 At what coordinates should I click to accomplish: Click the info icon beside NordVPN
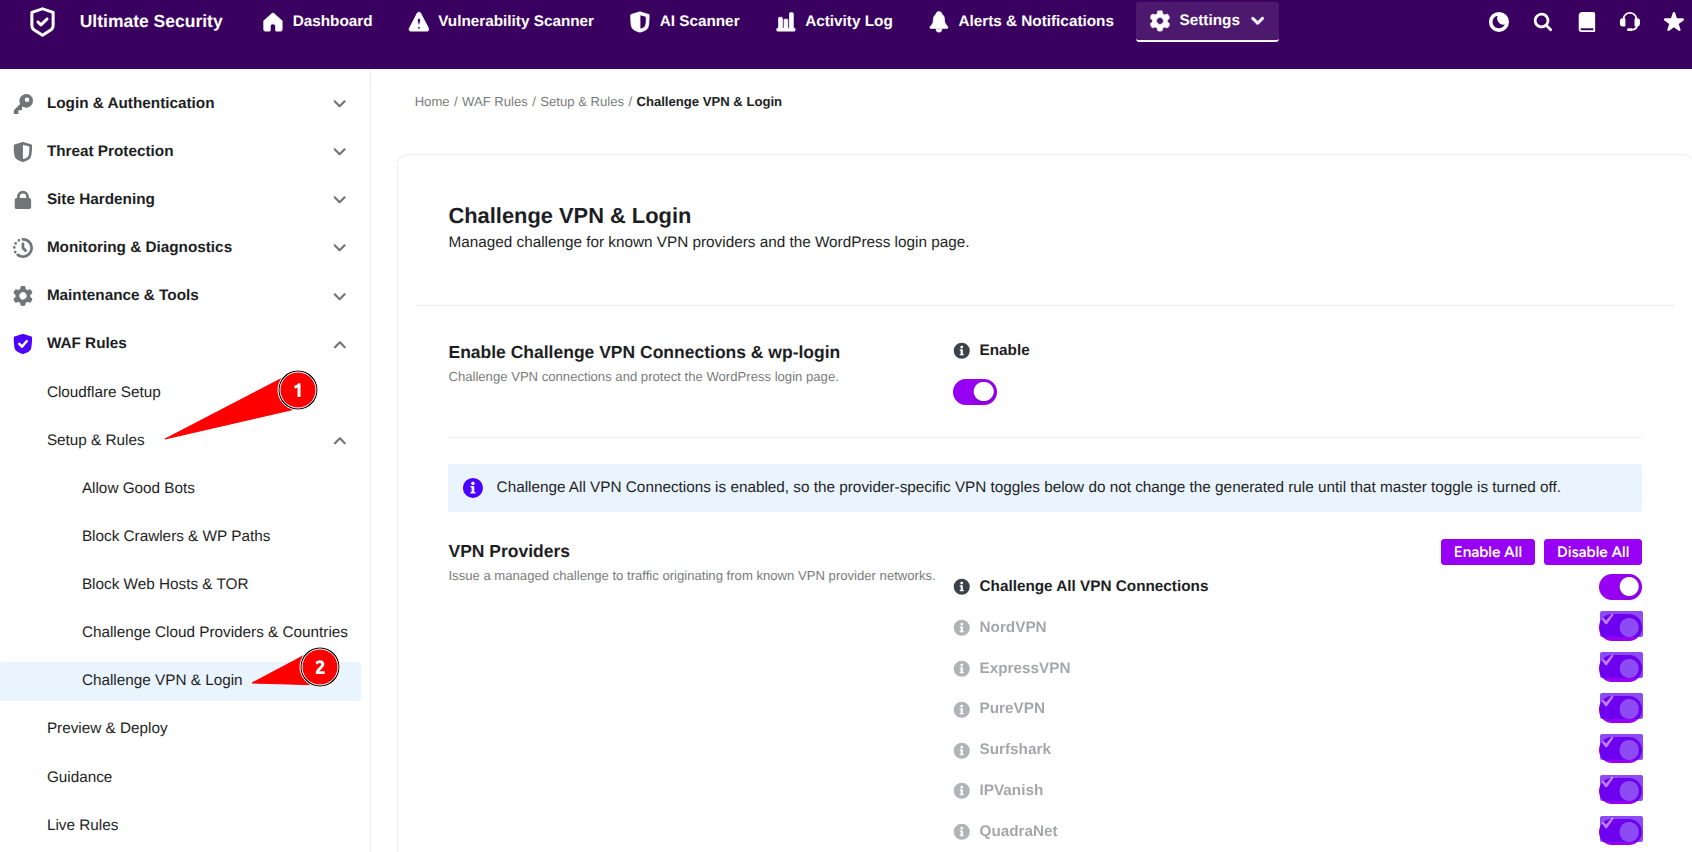pyautogui.click(x=962, y=628)
